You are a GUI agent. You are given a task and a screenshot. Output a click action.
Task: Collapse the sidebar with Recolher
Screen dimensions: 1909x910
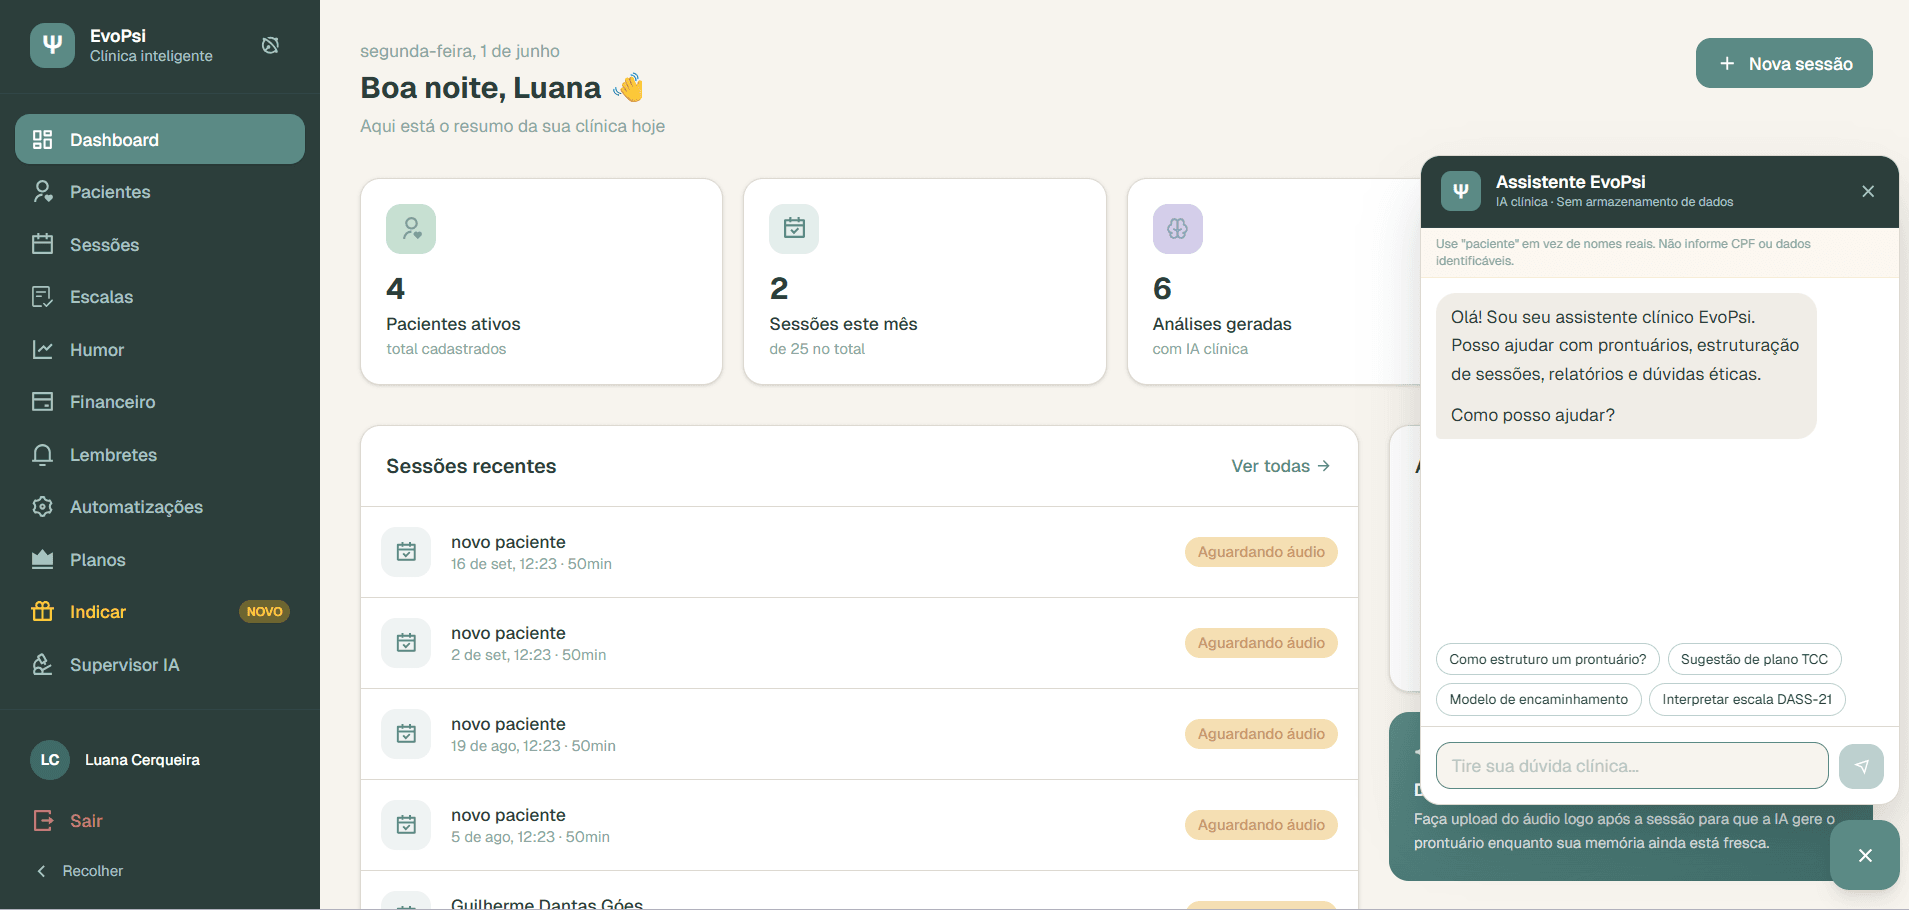point(80,871)
